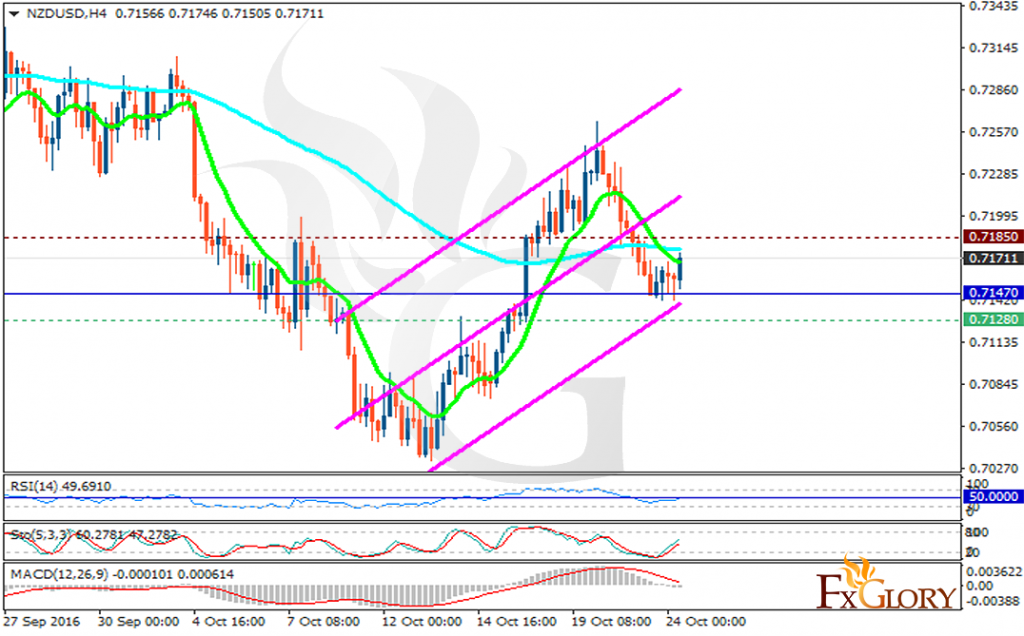Select the 4 Oct 16:00 time axis label
The height and width of the screenshot is (636, 1024).
click(x=229, y=622)
